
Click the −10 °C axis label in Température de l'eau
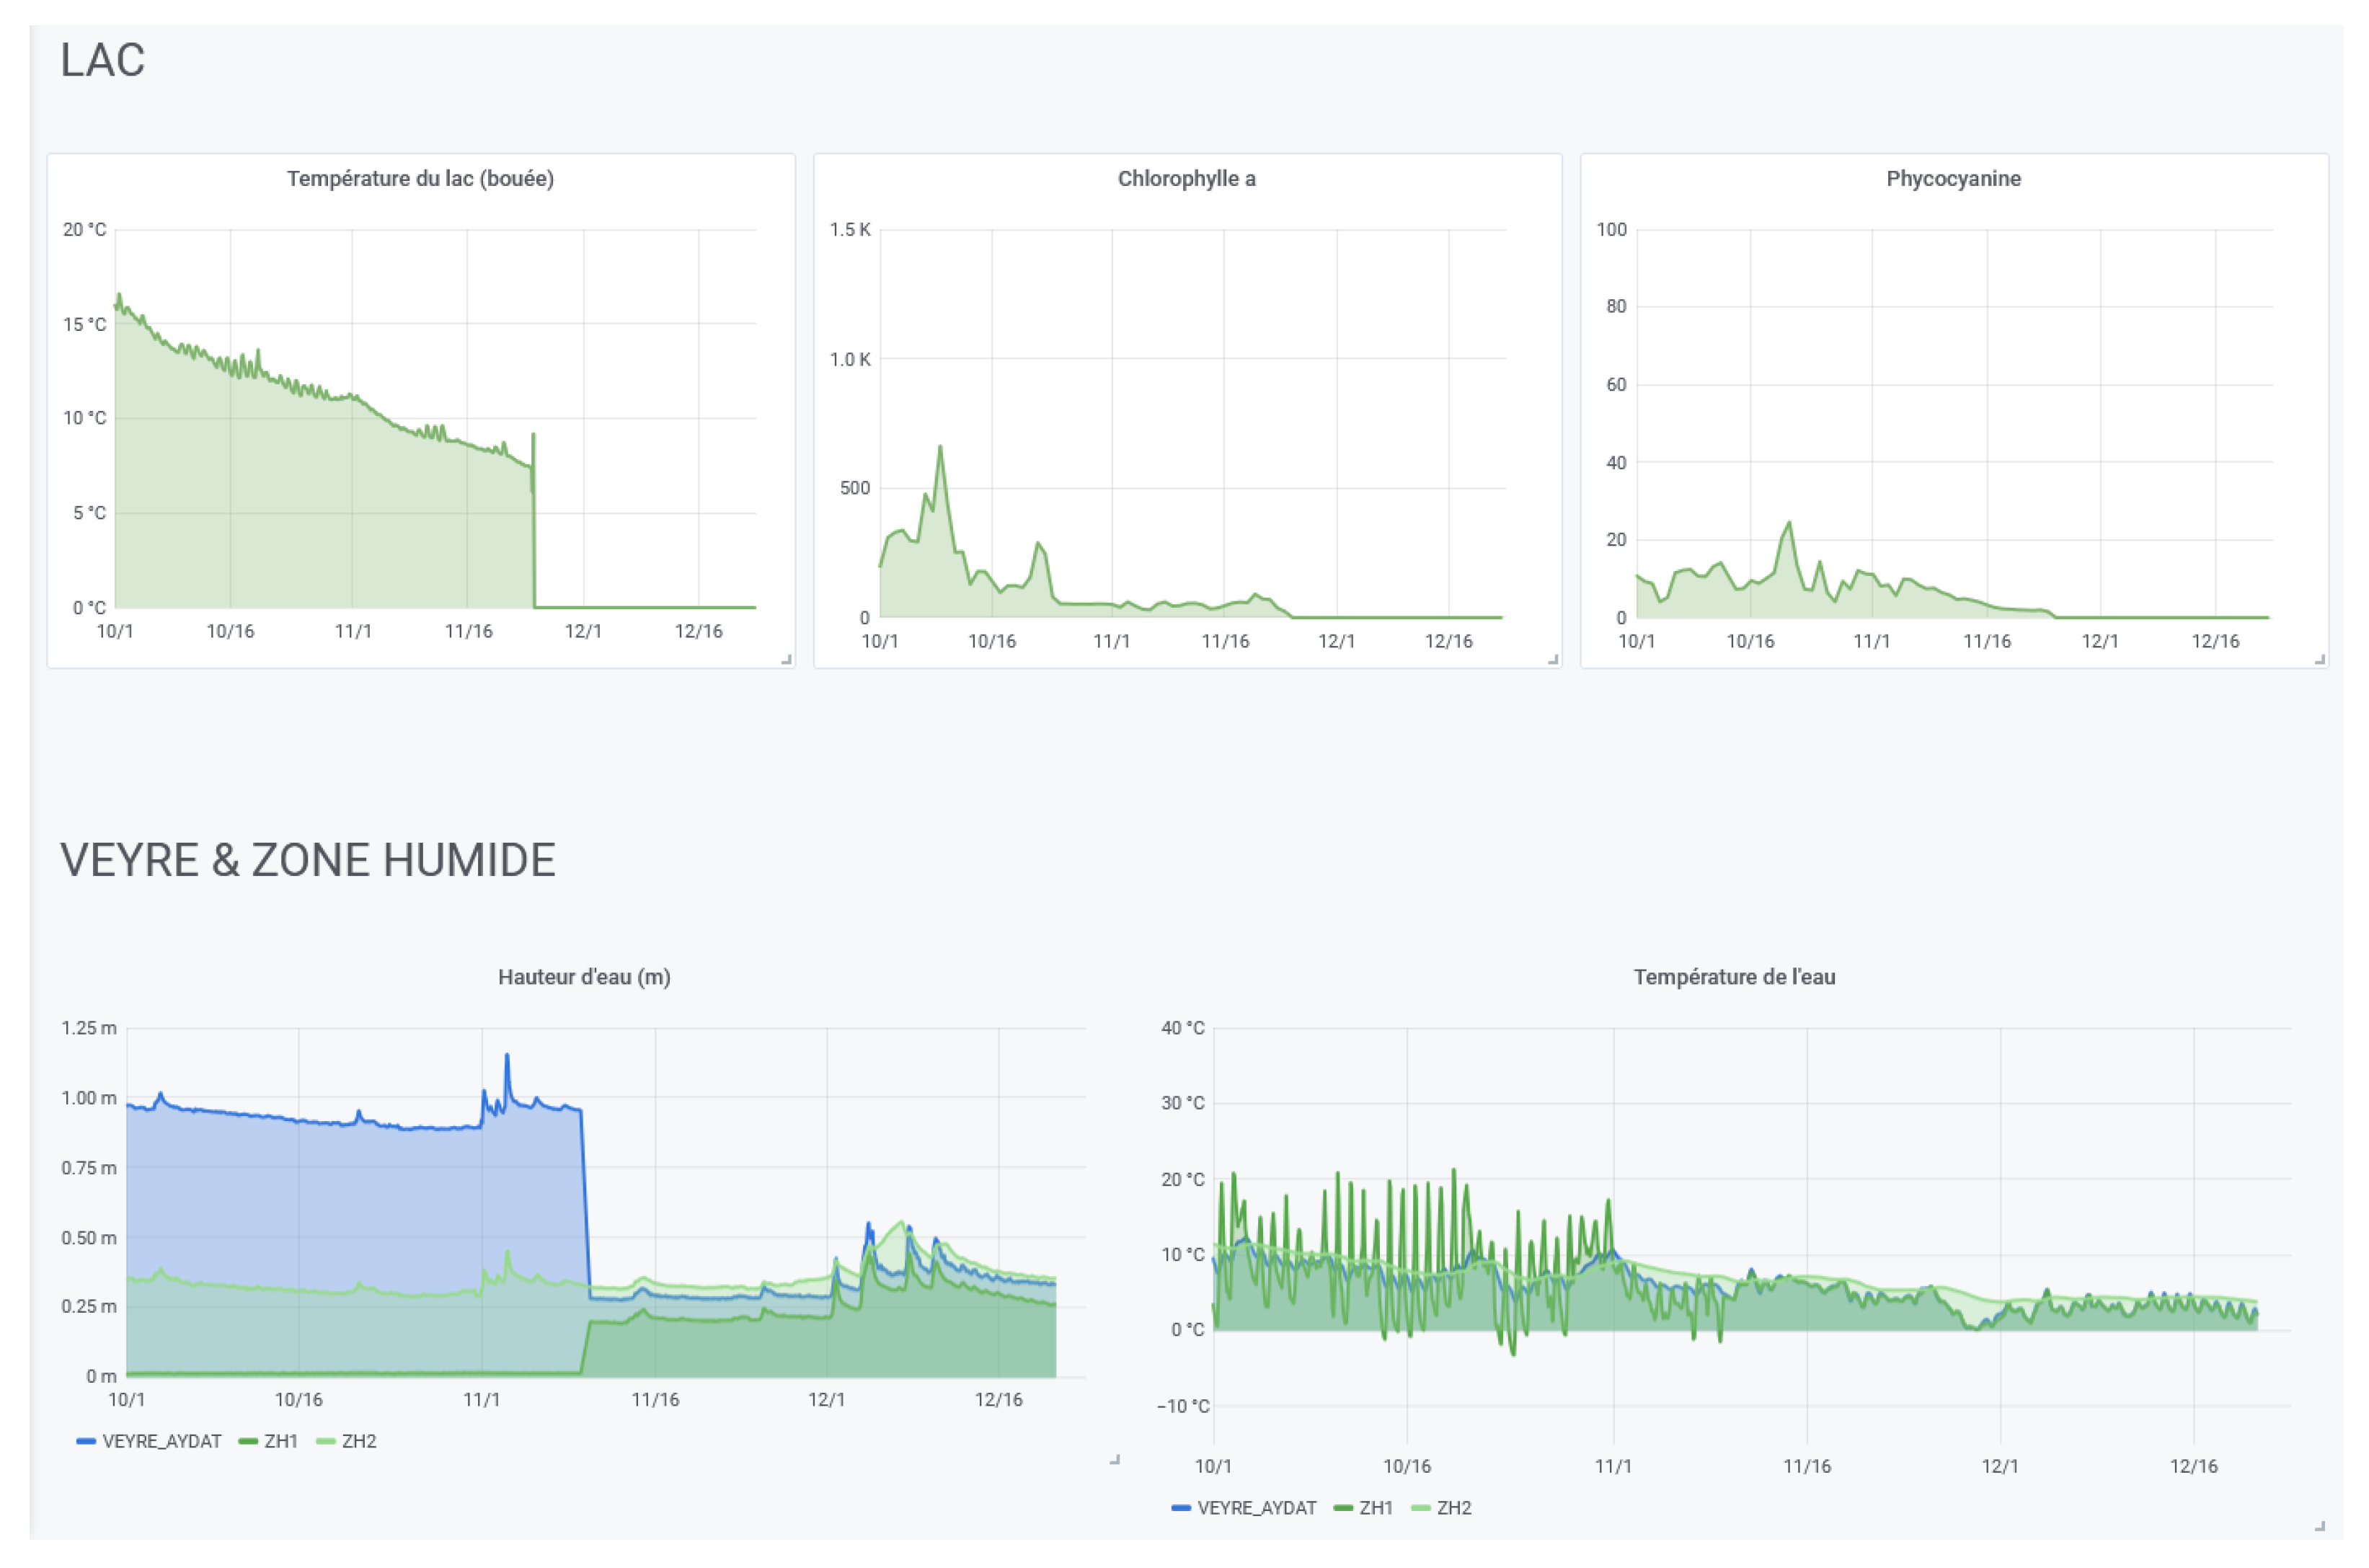point(1183,1407)
